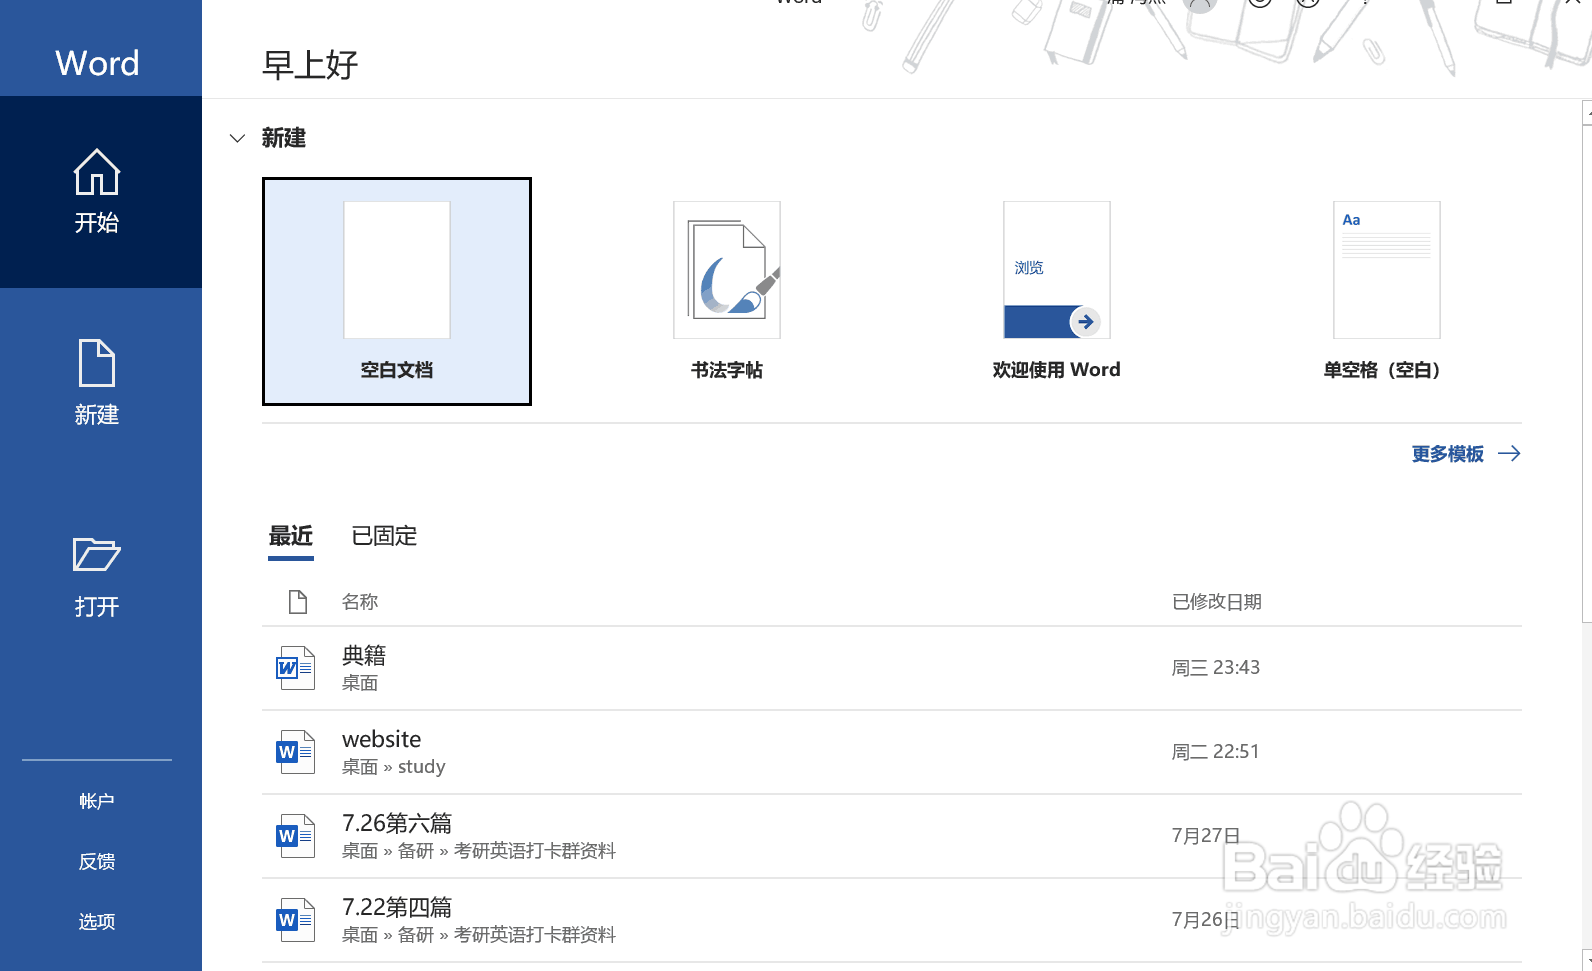
Task: Click the 周三 23:43 modified date
Action: coord(1216,668)
